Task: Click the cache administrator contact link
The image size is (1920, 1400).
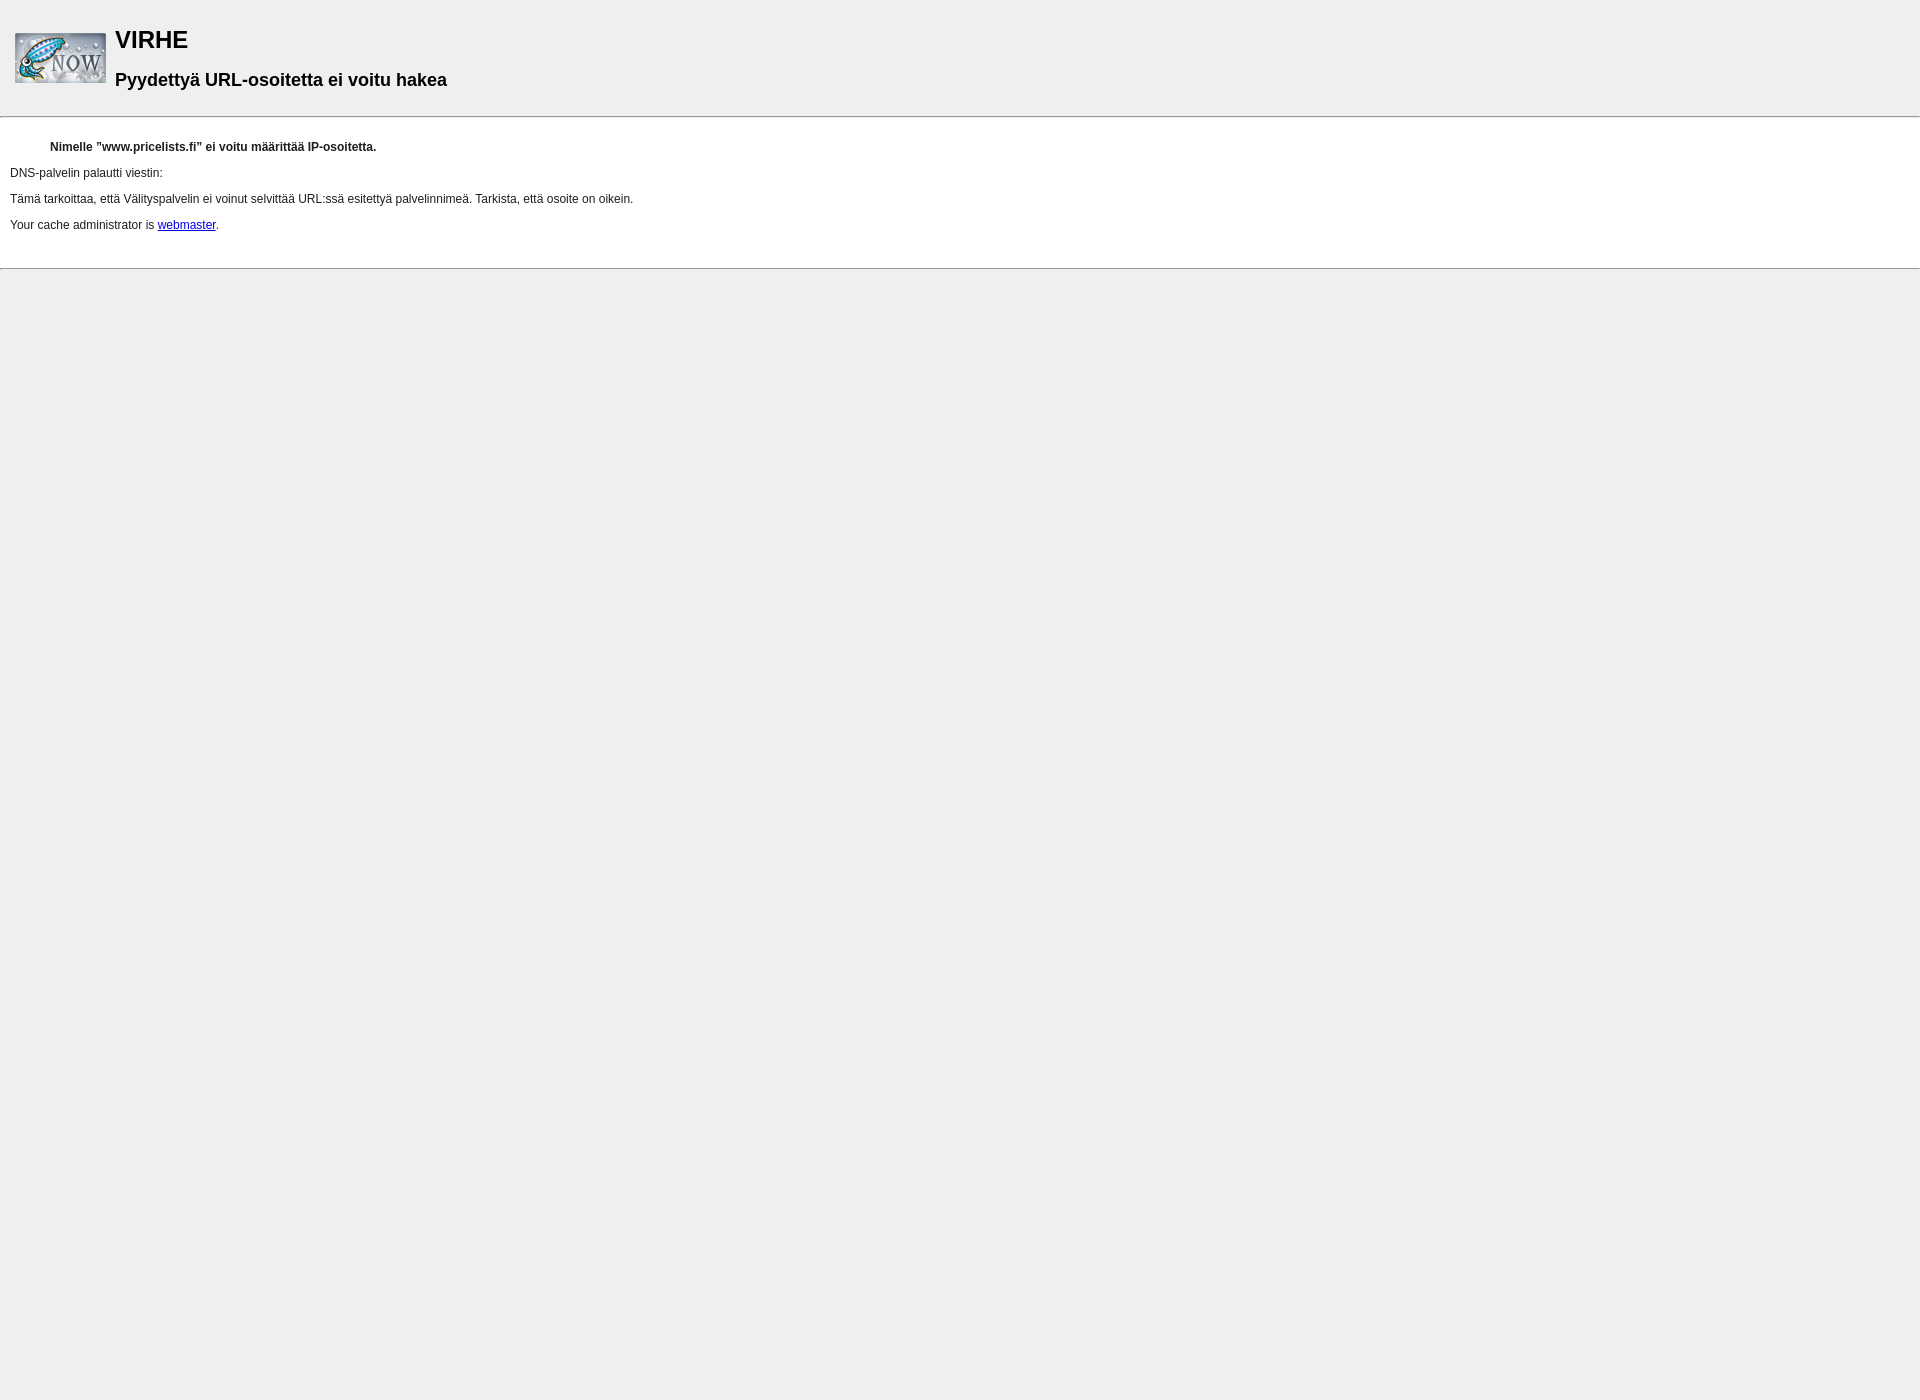Action: pyautogui.click(x=186, y=225)
